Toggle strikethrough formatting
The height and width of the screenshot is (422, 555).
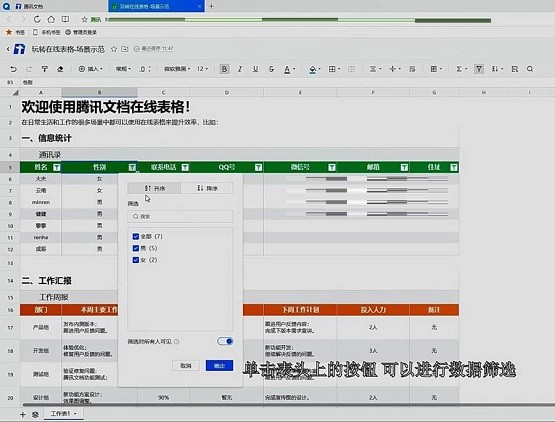271,69
